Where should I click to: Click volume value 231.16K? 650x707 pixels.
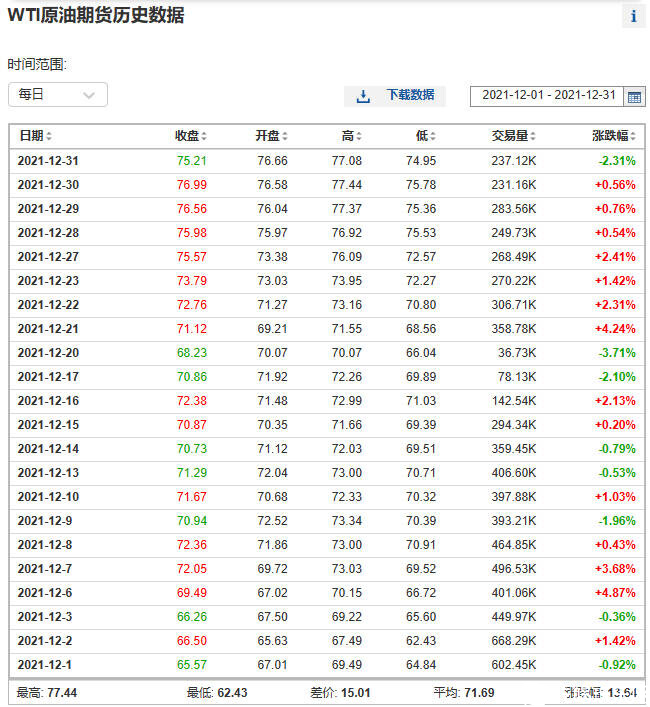(x=514, y=184)
